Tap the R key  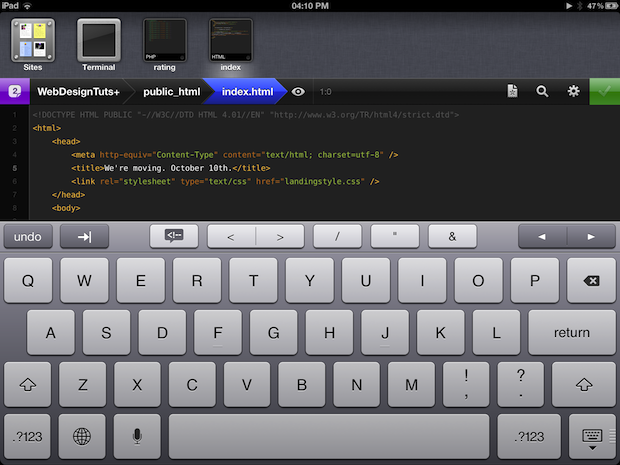[x=197, y=281]
